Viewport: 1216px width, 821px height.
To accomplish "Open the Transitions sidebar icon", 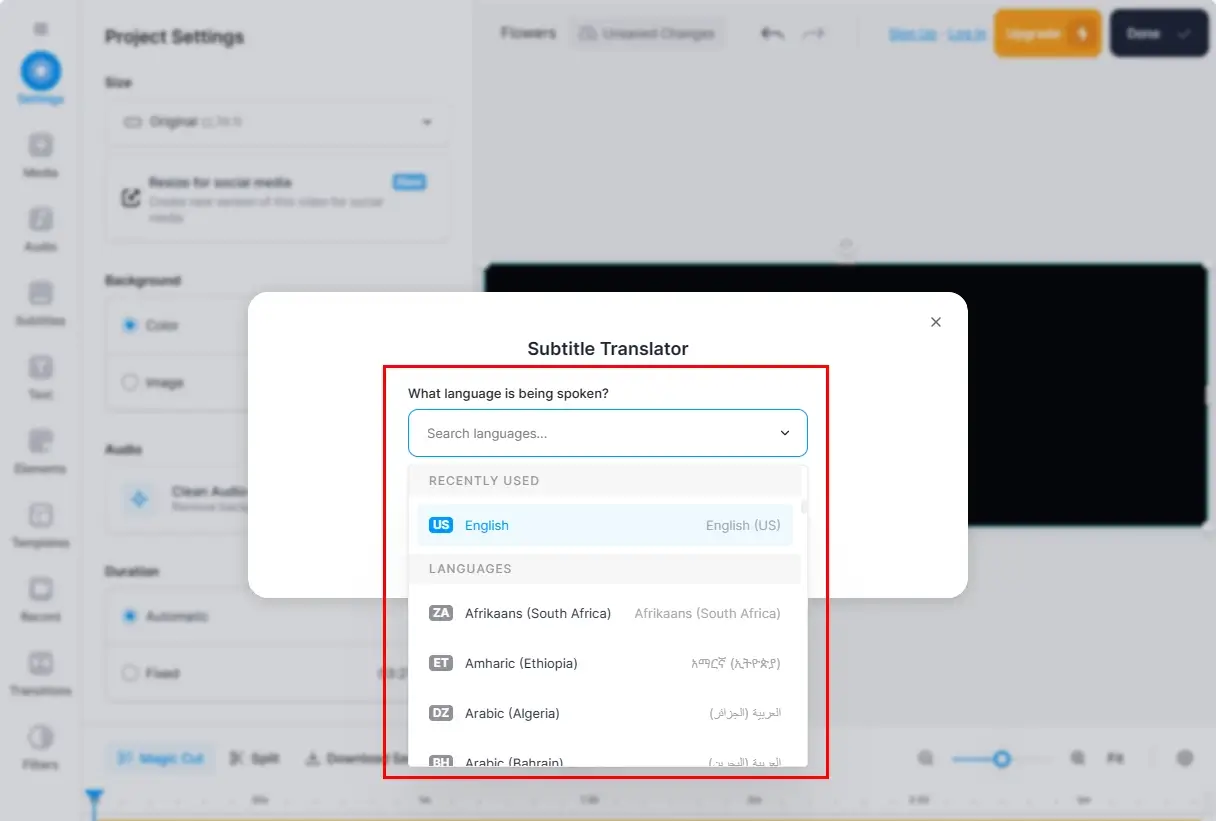I will pos(40,664).
